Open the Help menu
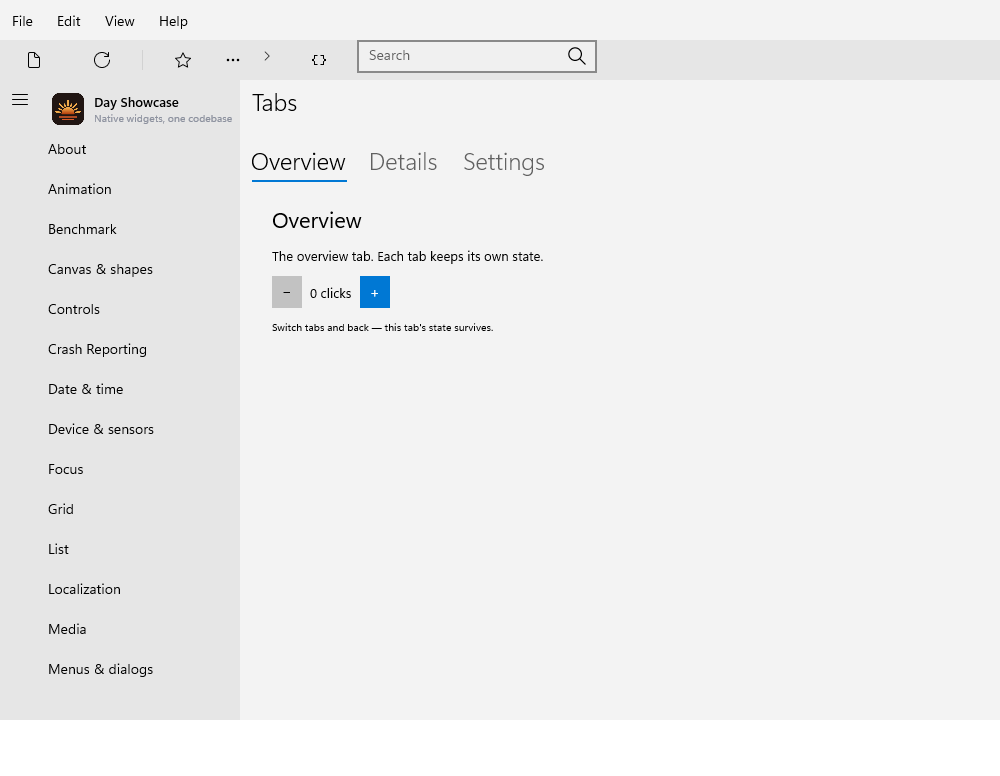 click(x=173, y=21)
